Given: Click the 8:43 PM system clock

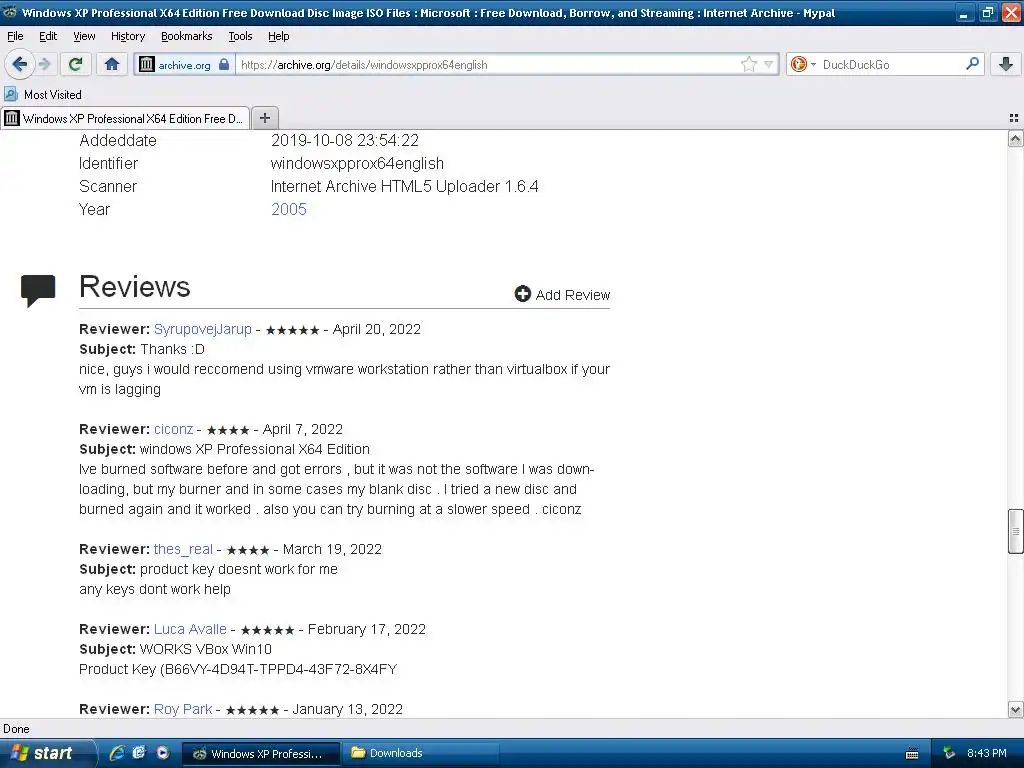Looking at the screenshot, I should (986, 753).
